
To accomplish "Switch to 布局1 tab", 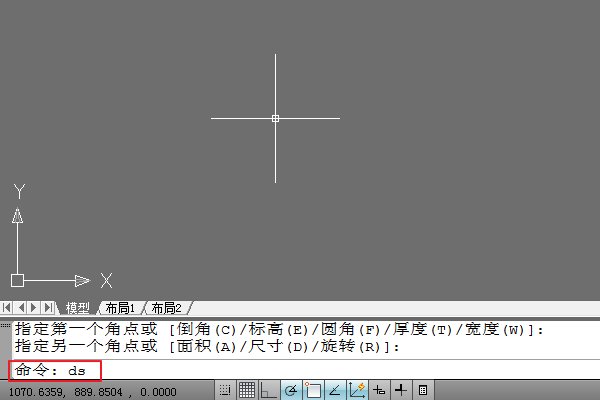I will pos(120,308).
